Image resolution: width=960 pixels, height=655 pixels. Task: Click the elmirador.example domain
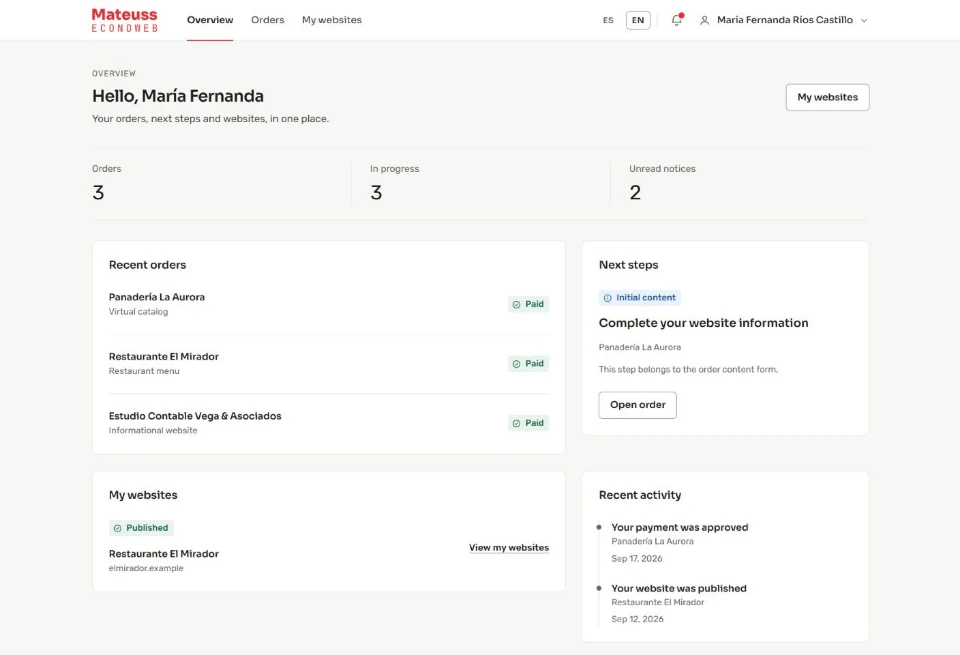point(146,568)
